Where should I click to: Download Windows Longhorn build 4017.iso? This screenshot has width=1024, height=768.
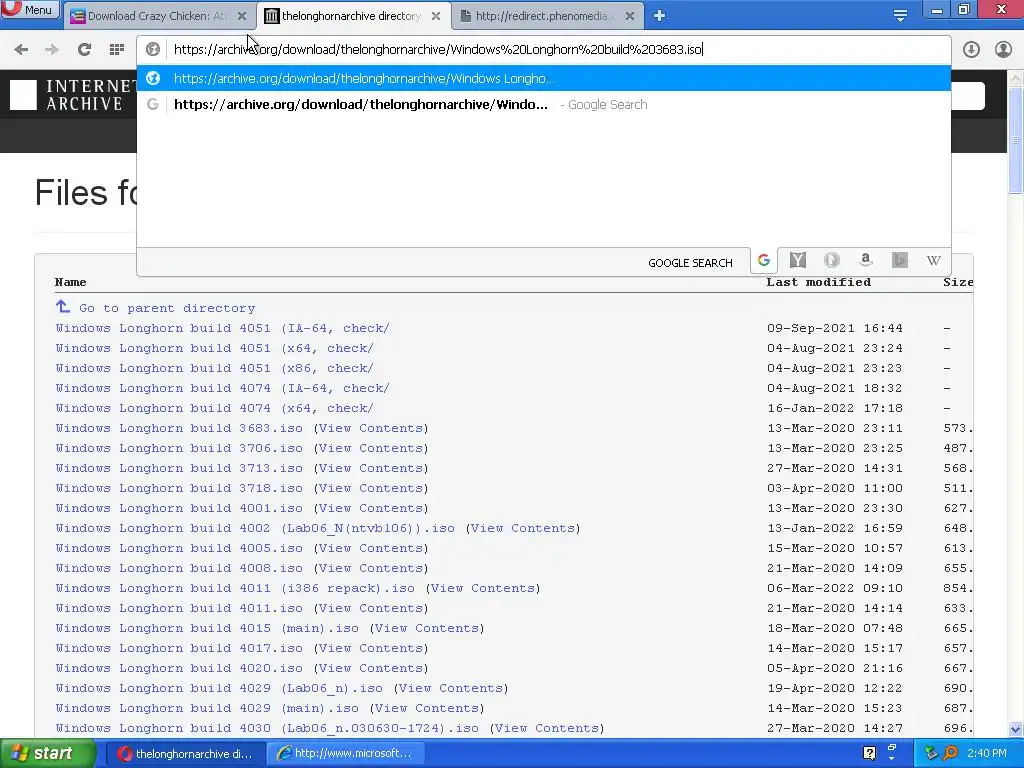pyautogui.click(x=179, y=648)
